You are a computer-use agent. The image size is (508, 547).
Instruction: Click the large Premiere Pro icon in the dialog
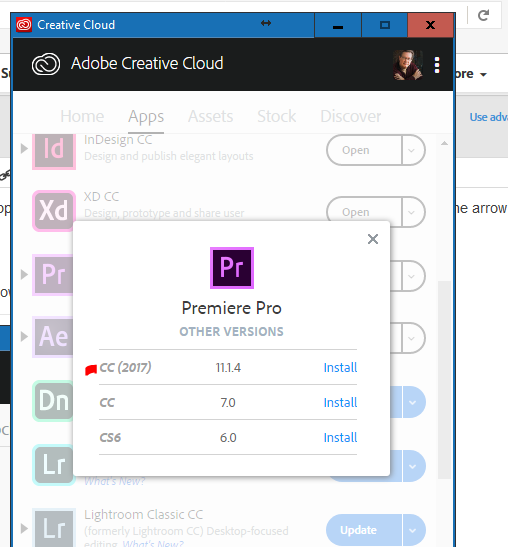tap(232, 268)
